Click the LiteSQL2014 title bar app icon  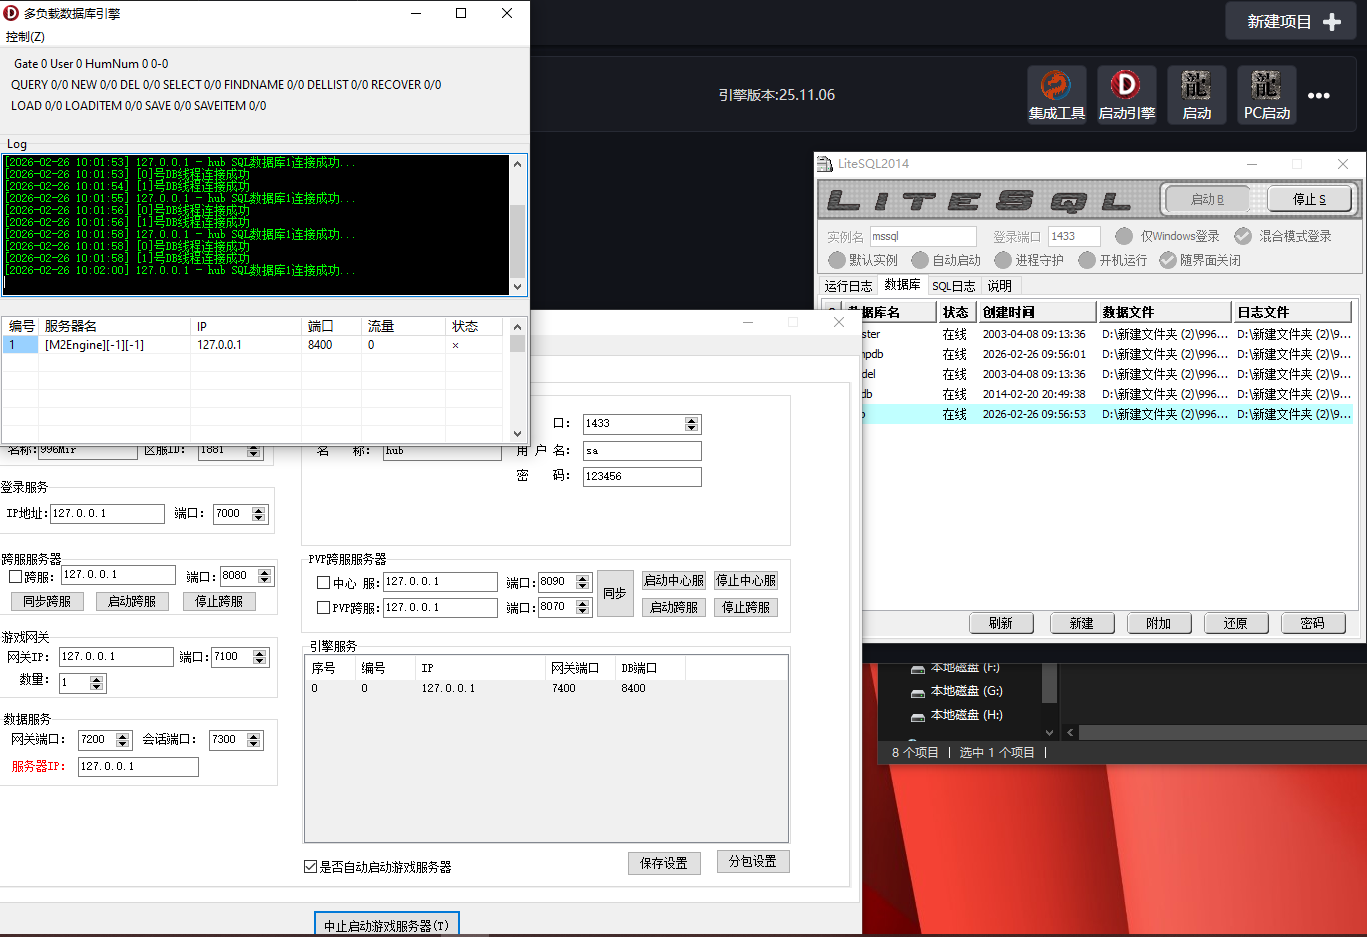tap(825, 164)
